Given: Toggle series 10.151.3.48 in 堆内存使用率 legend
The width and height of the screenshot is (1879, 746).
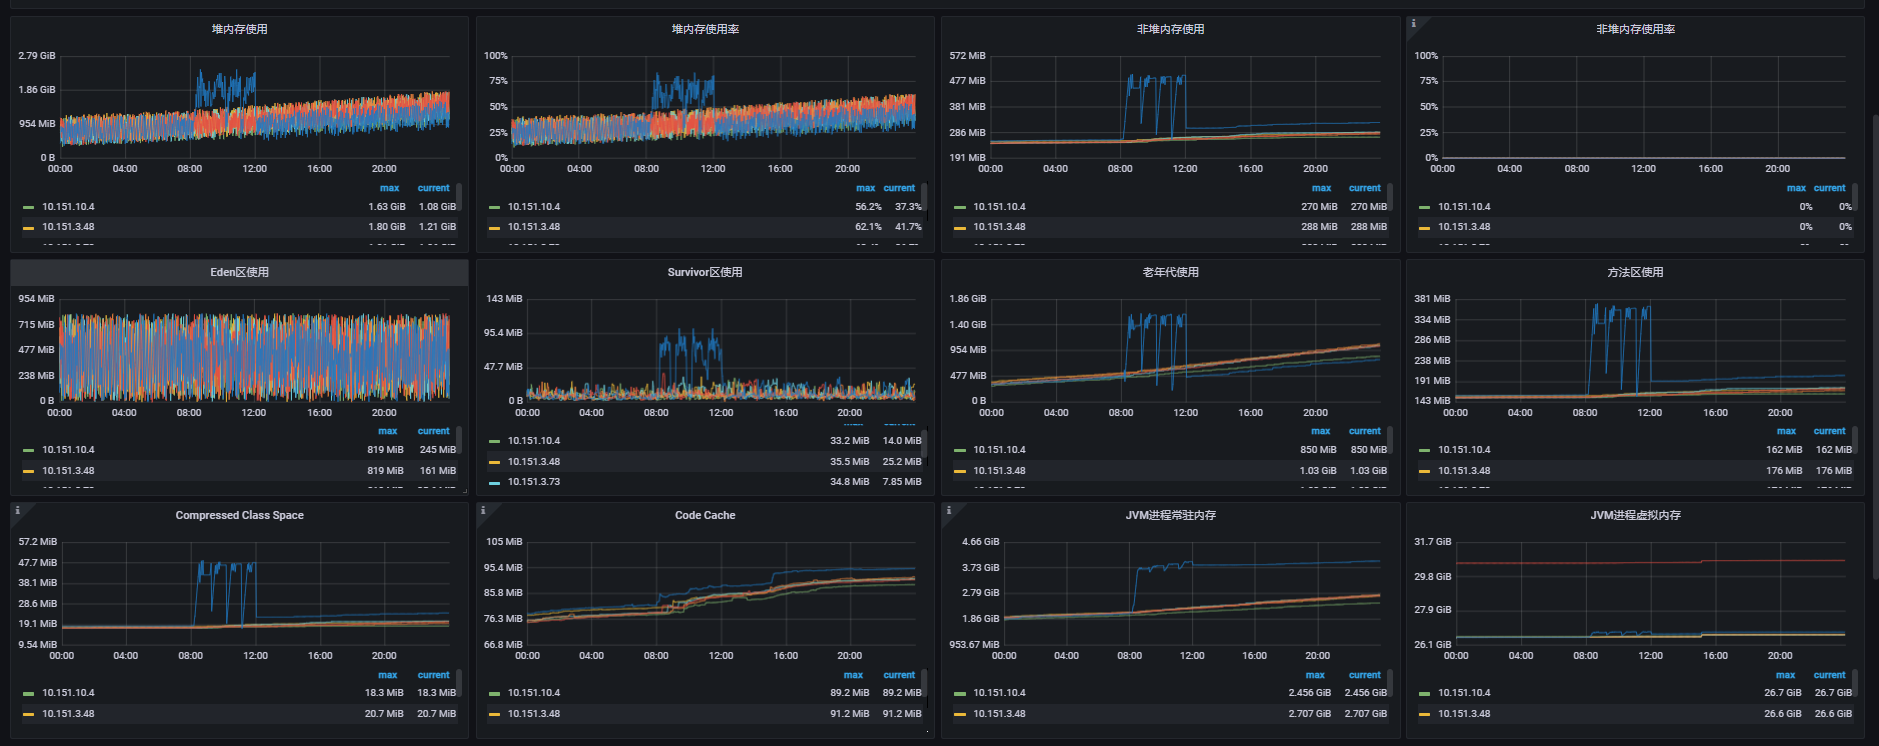Looking at the screenshot, I should point(534,227).
